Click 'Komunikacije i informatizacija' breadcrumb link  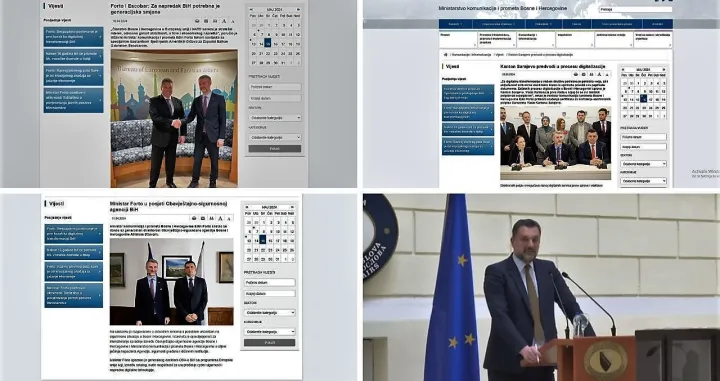tap(472, 55)
